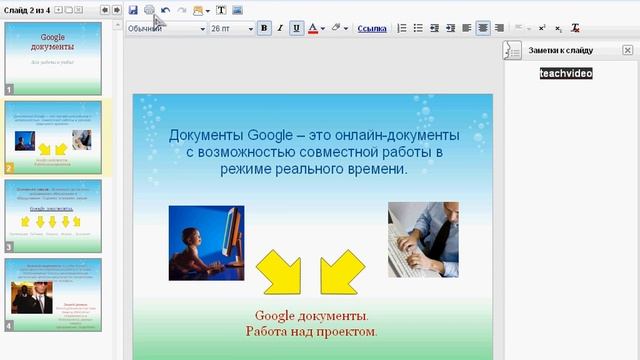The image size is (640, 360).
Task: Click the "teachvideo" note text
Action: click(x=566, y=73)
